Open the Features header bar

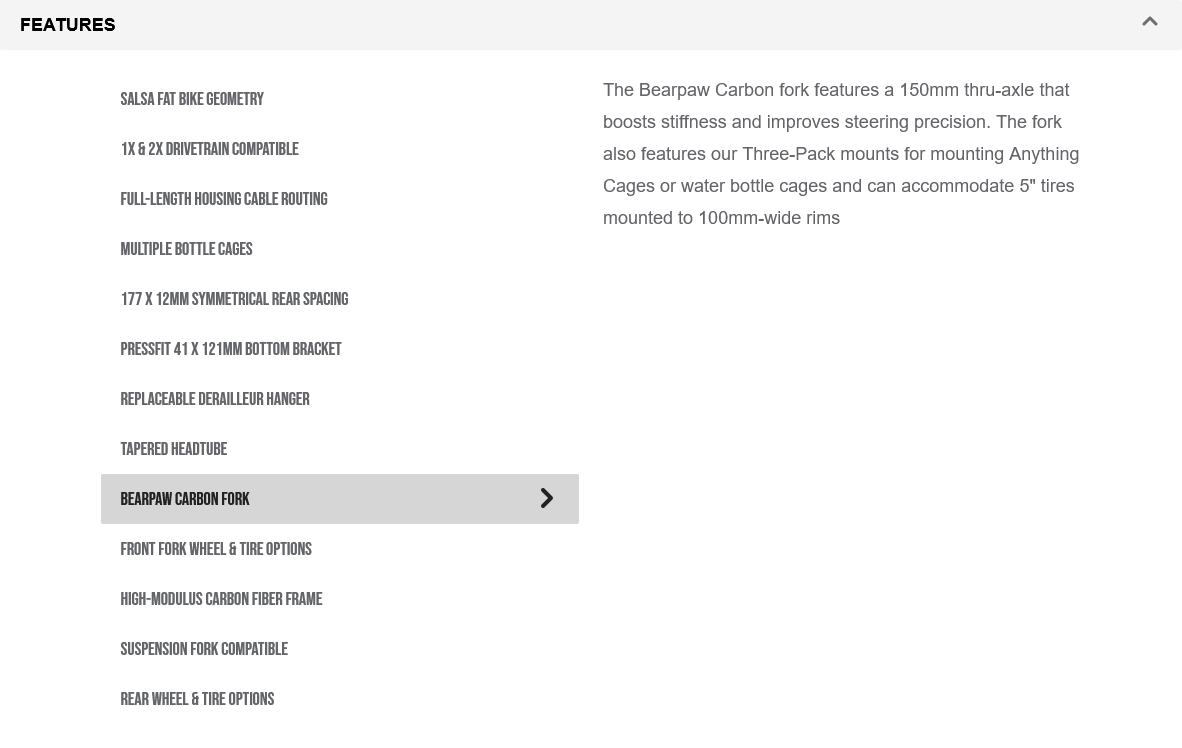591,25
